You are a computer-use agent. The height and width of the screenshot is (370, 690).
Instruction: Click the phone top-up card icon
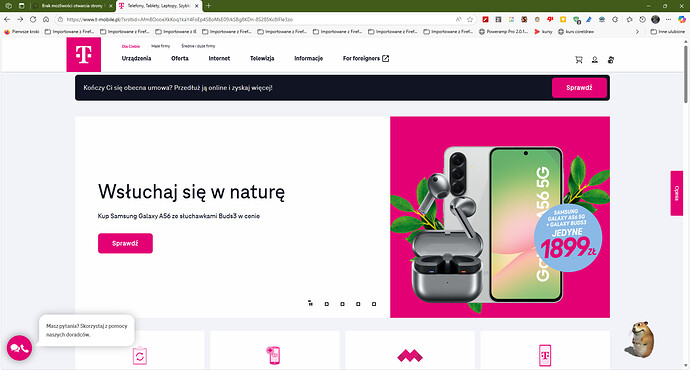click(273, 355)
